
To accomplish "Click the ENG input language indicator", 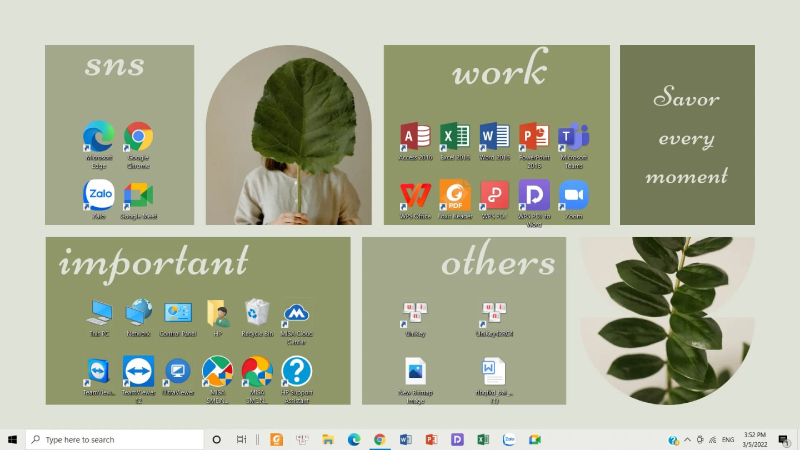I will (728, 440).
